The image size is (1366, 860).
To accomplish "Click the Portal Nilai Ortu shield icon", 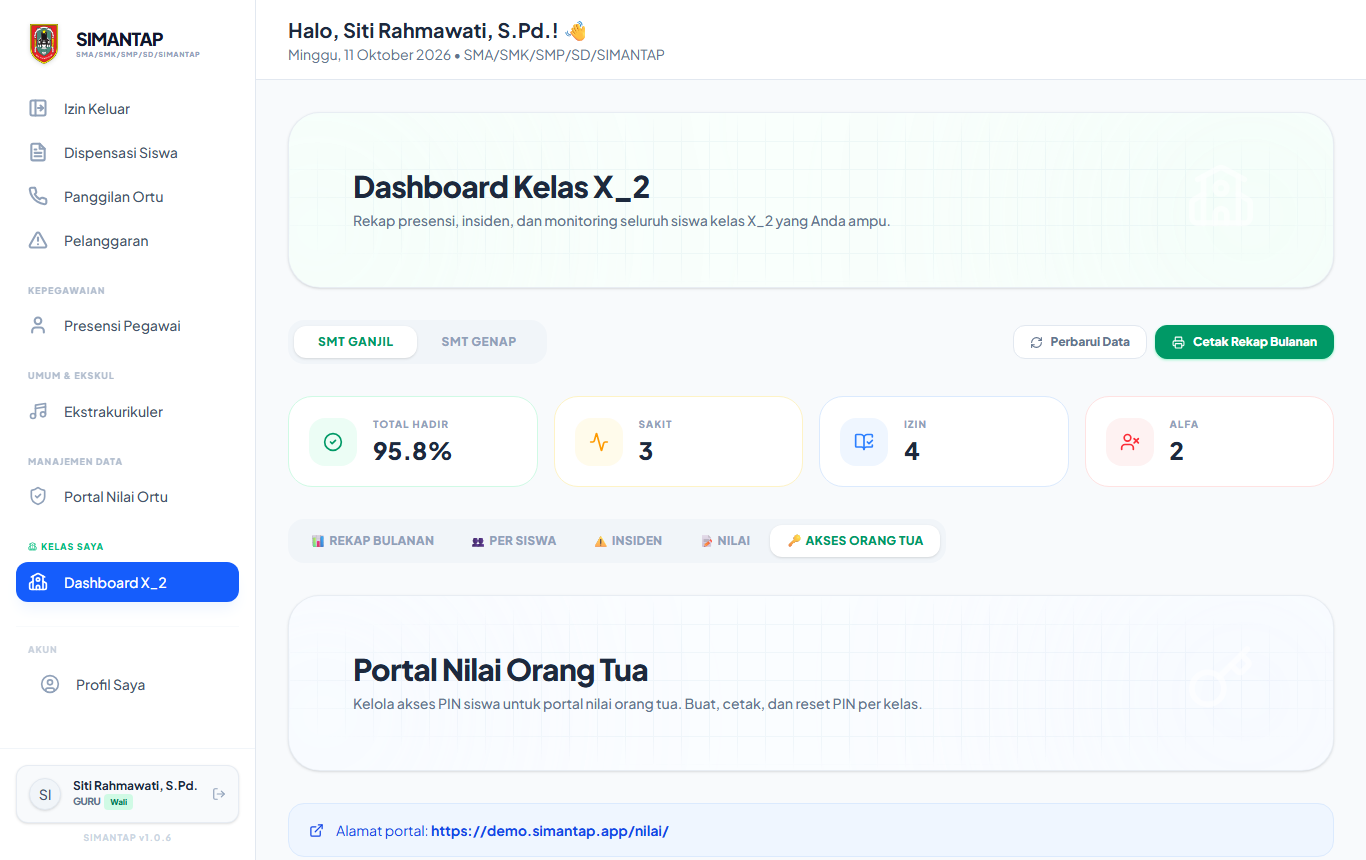I will (x=38, y=496).
